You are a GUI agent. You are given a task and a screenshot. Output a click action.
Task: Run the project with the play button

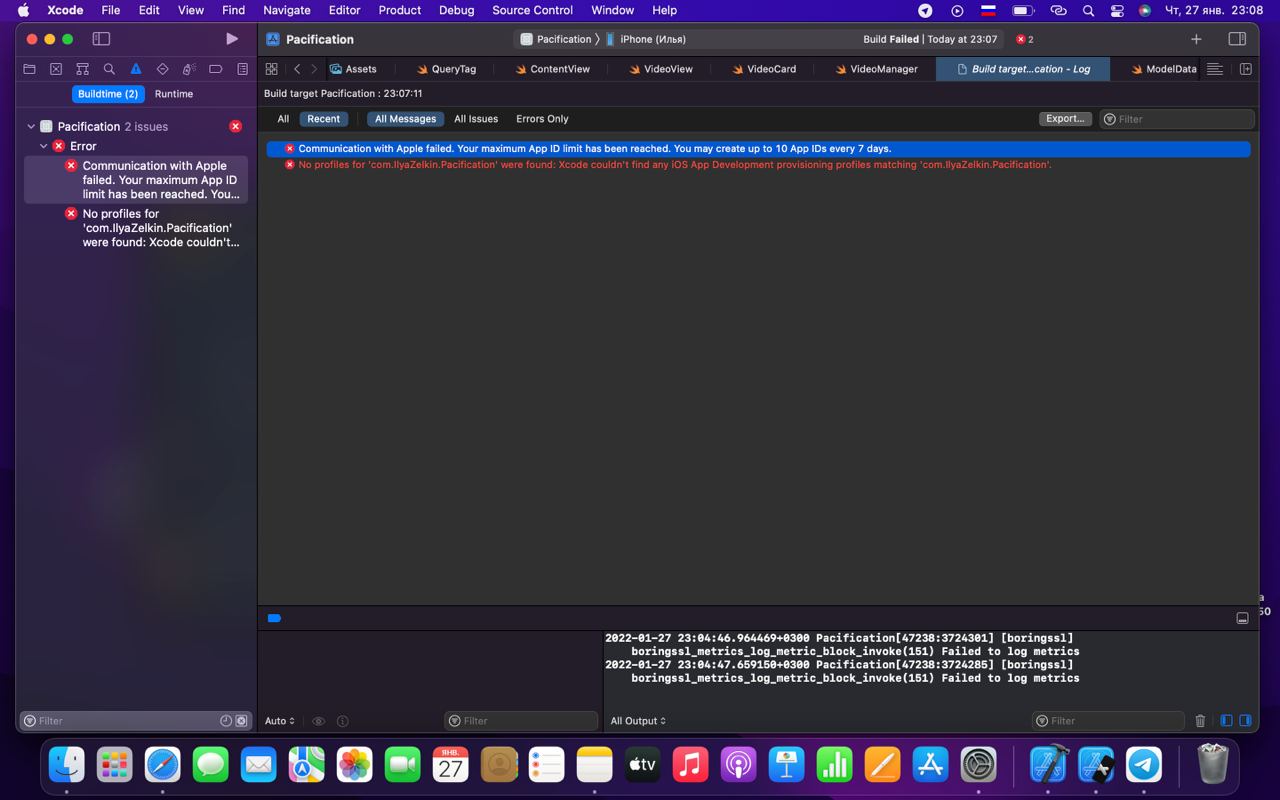point(232,39)
